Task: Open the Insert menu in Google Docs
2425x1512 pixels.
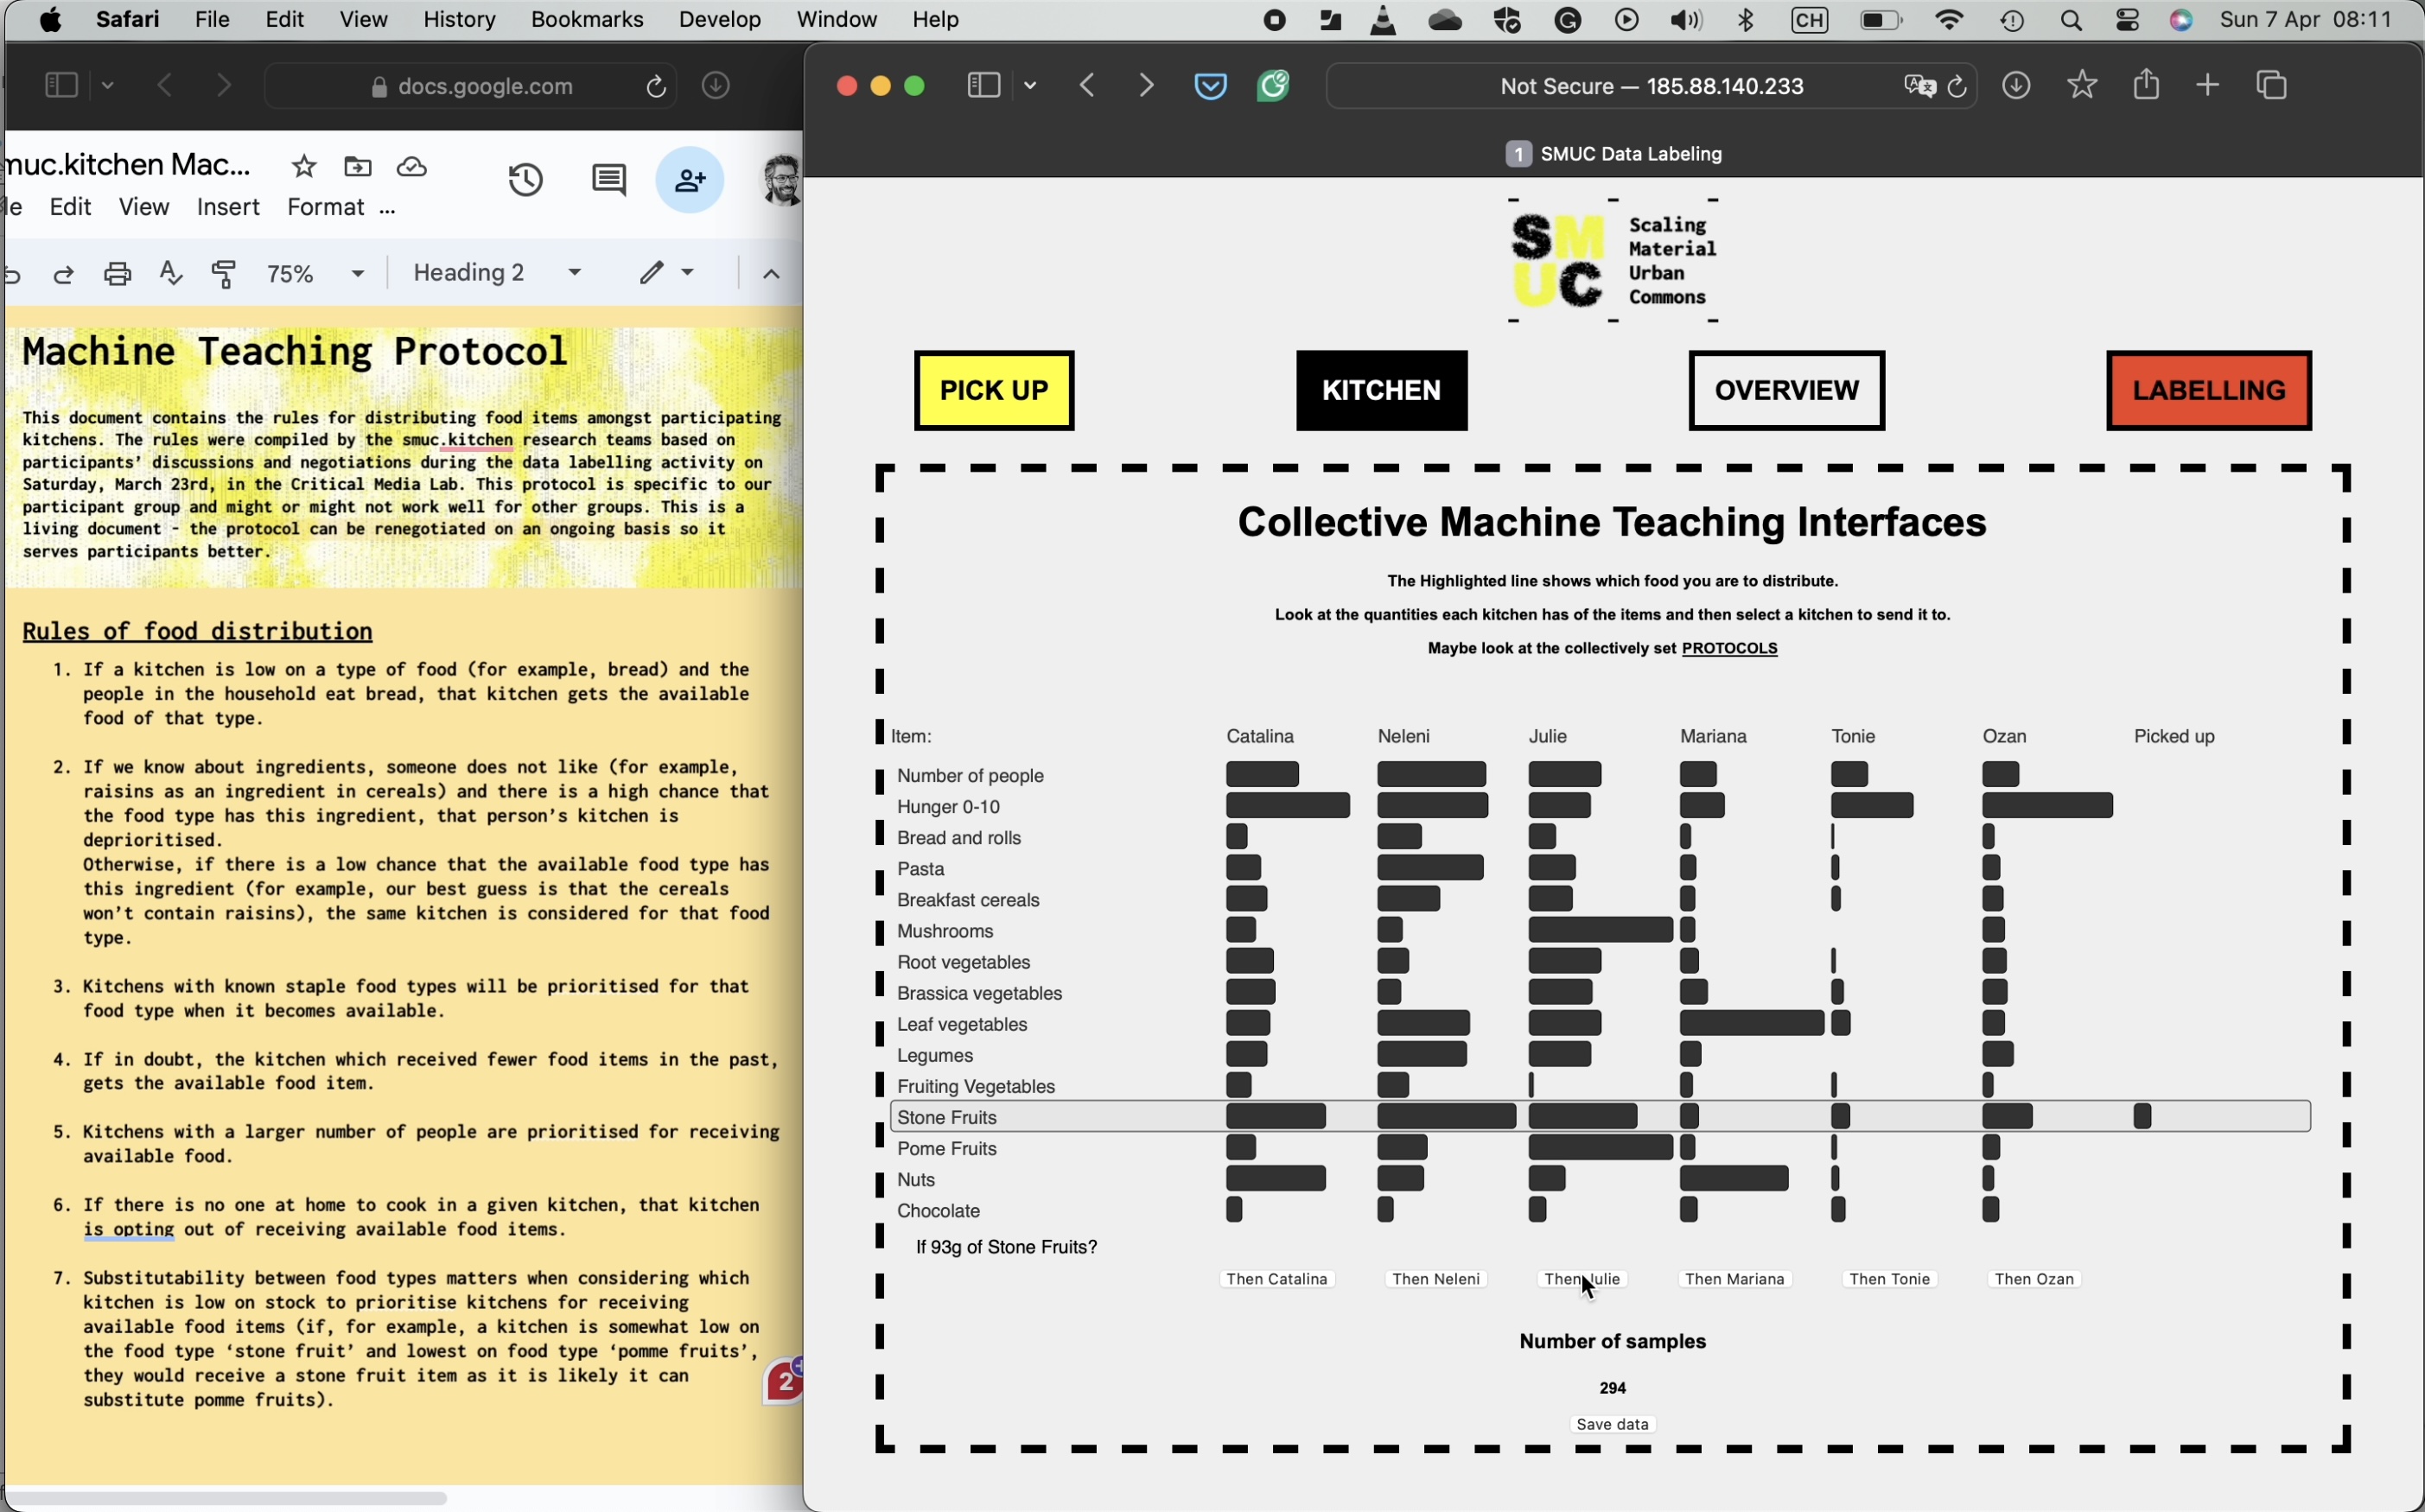Action: 228,207
